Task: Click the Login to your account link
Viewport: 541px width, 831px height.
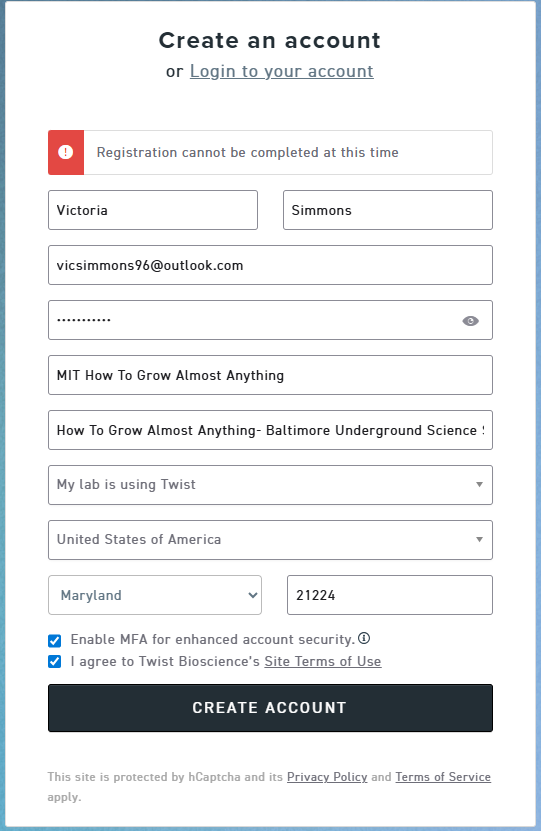Action: point(281,71)
